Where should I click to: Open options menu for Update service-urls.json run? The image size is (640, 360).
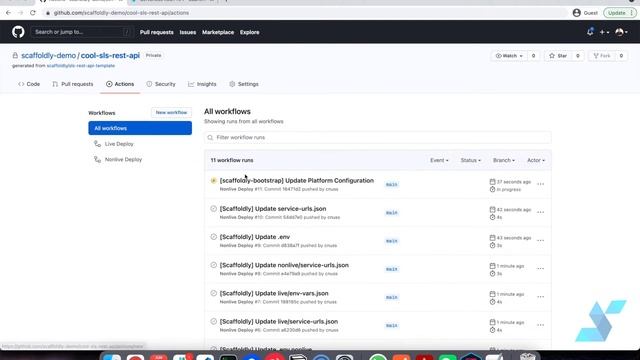(540, 212)
